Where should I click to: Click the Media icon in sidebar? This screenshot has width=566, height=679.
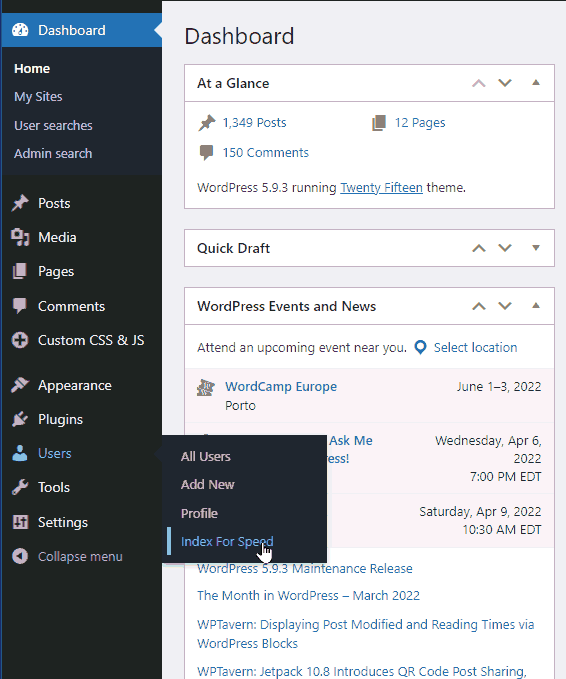20,237
